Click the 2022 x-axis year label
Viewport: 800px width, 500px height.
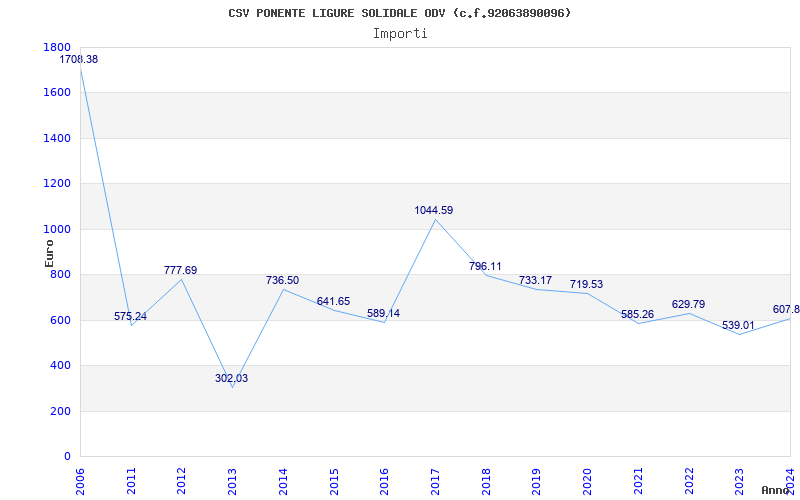pos(688,481)
